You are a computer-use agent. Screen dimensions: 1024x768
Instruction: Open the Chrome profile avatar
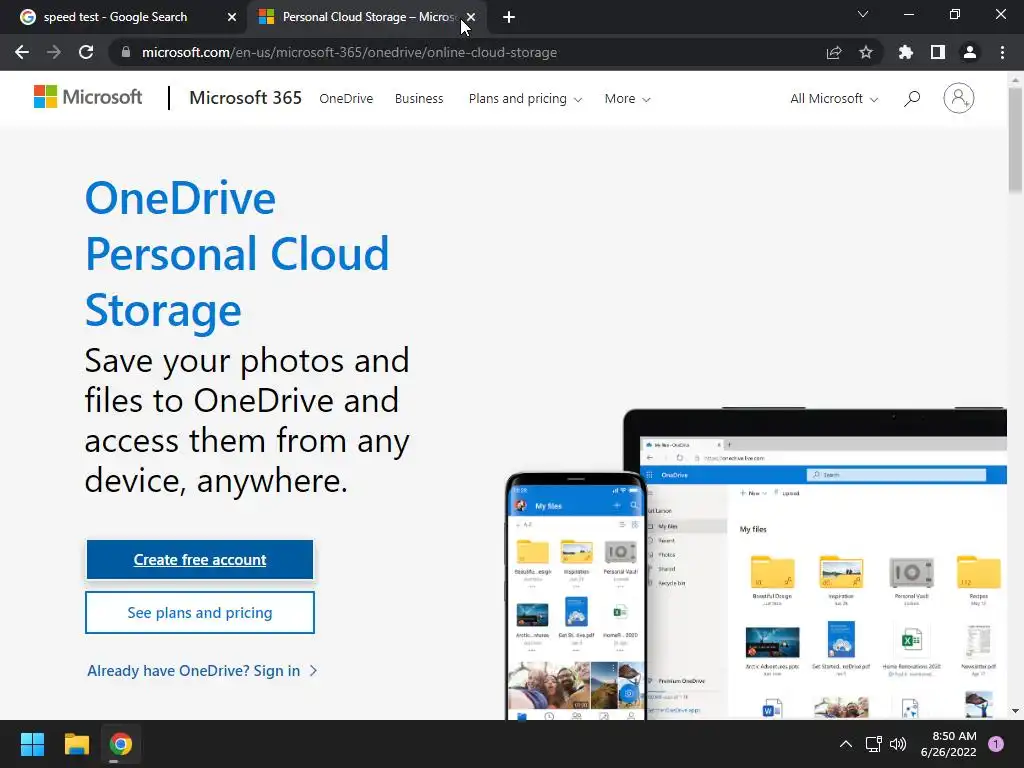[x=970, y=52]
